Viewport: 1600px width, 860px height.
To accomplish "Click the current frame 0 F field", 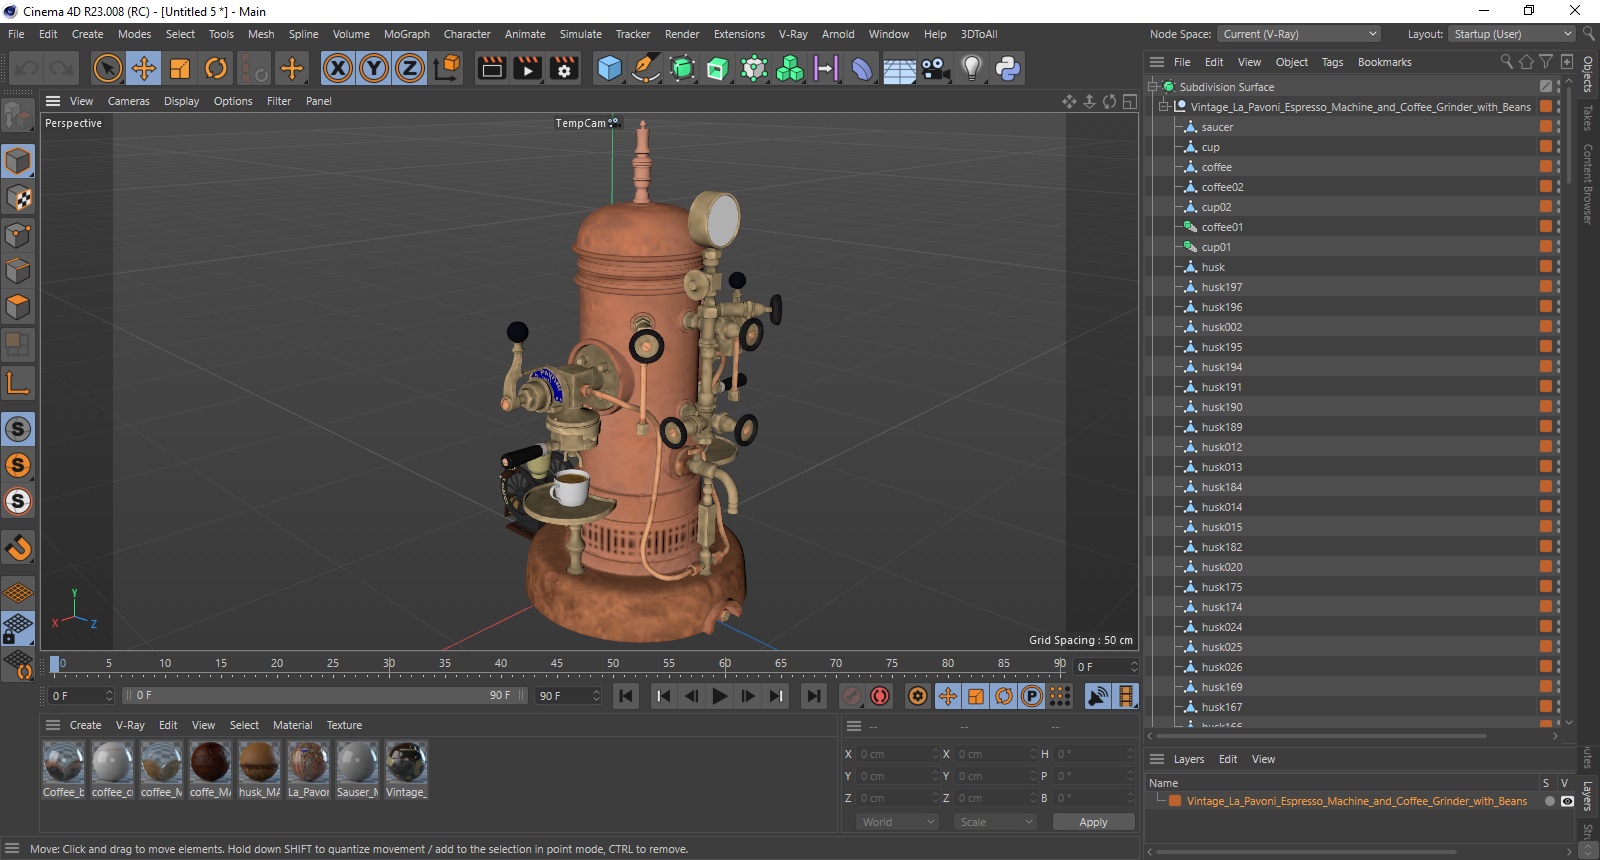I will click(x=82, y=695).
